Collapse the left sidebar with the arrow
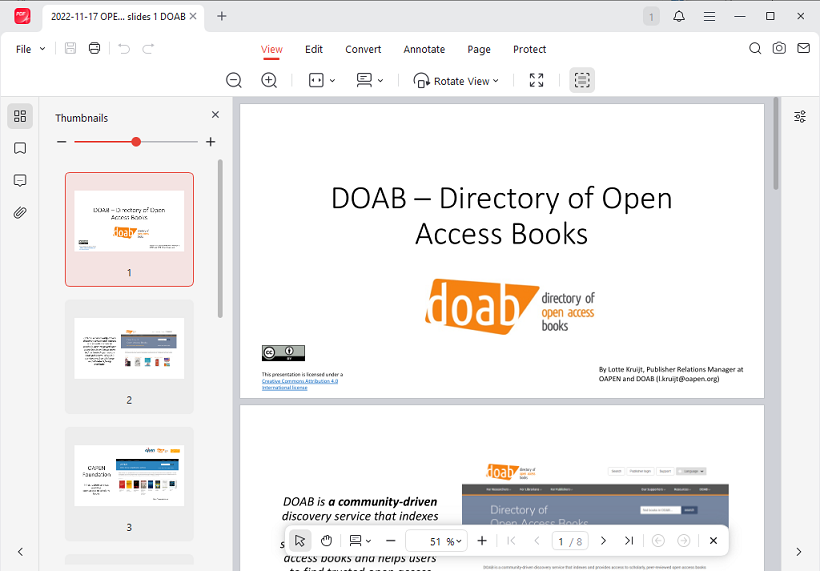The width and height of the screenshot is (820, 571). pos(20,552)
